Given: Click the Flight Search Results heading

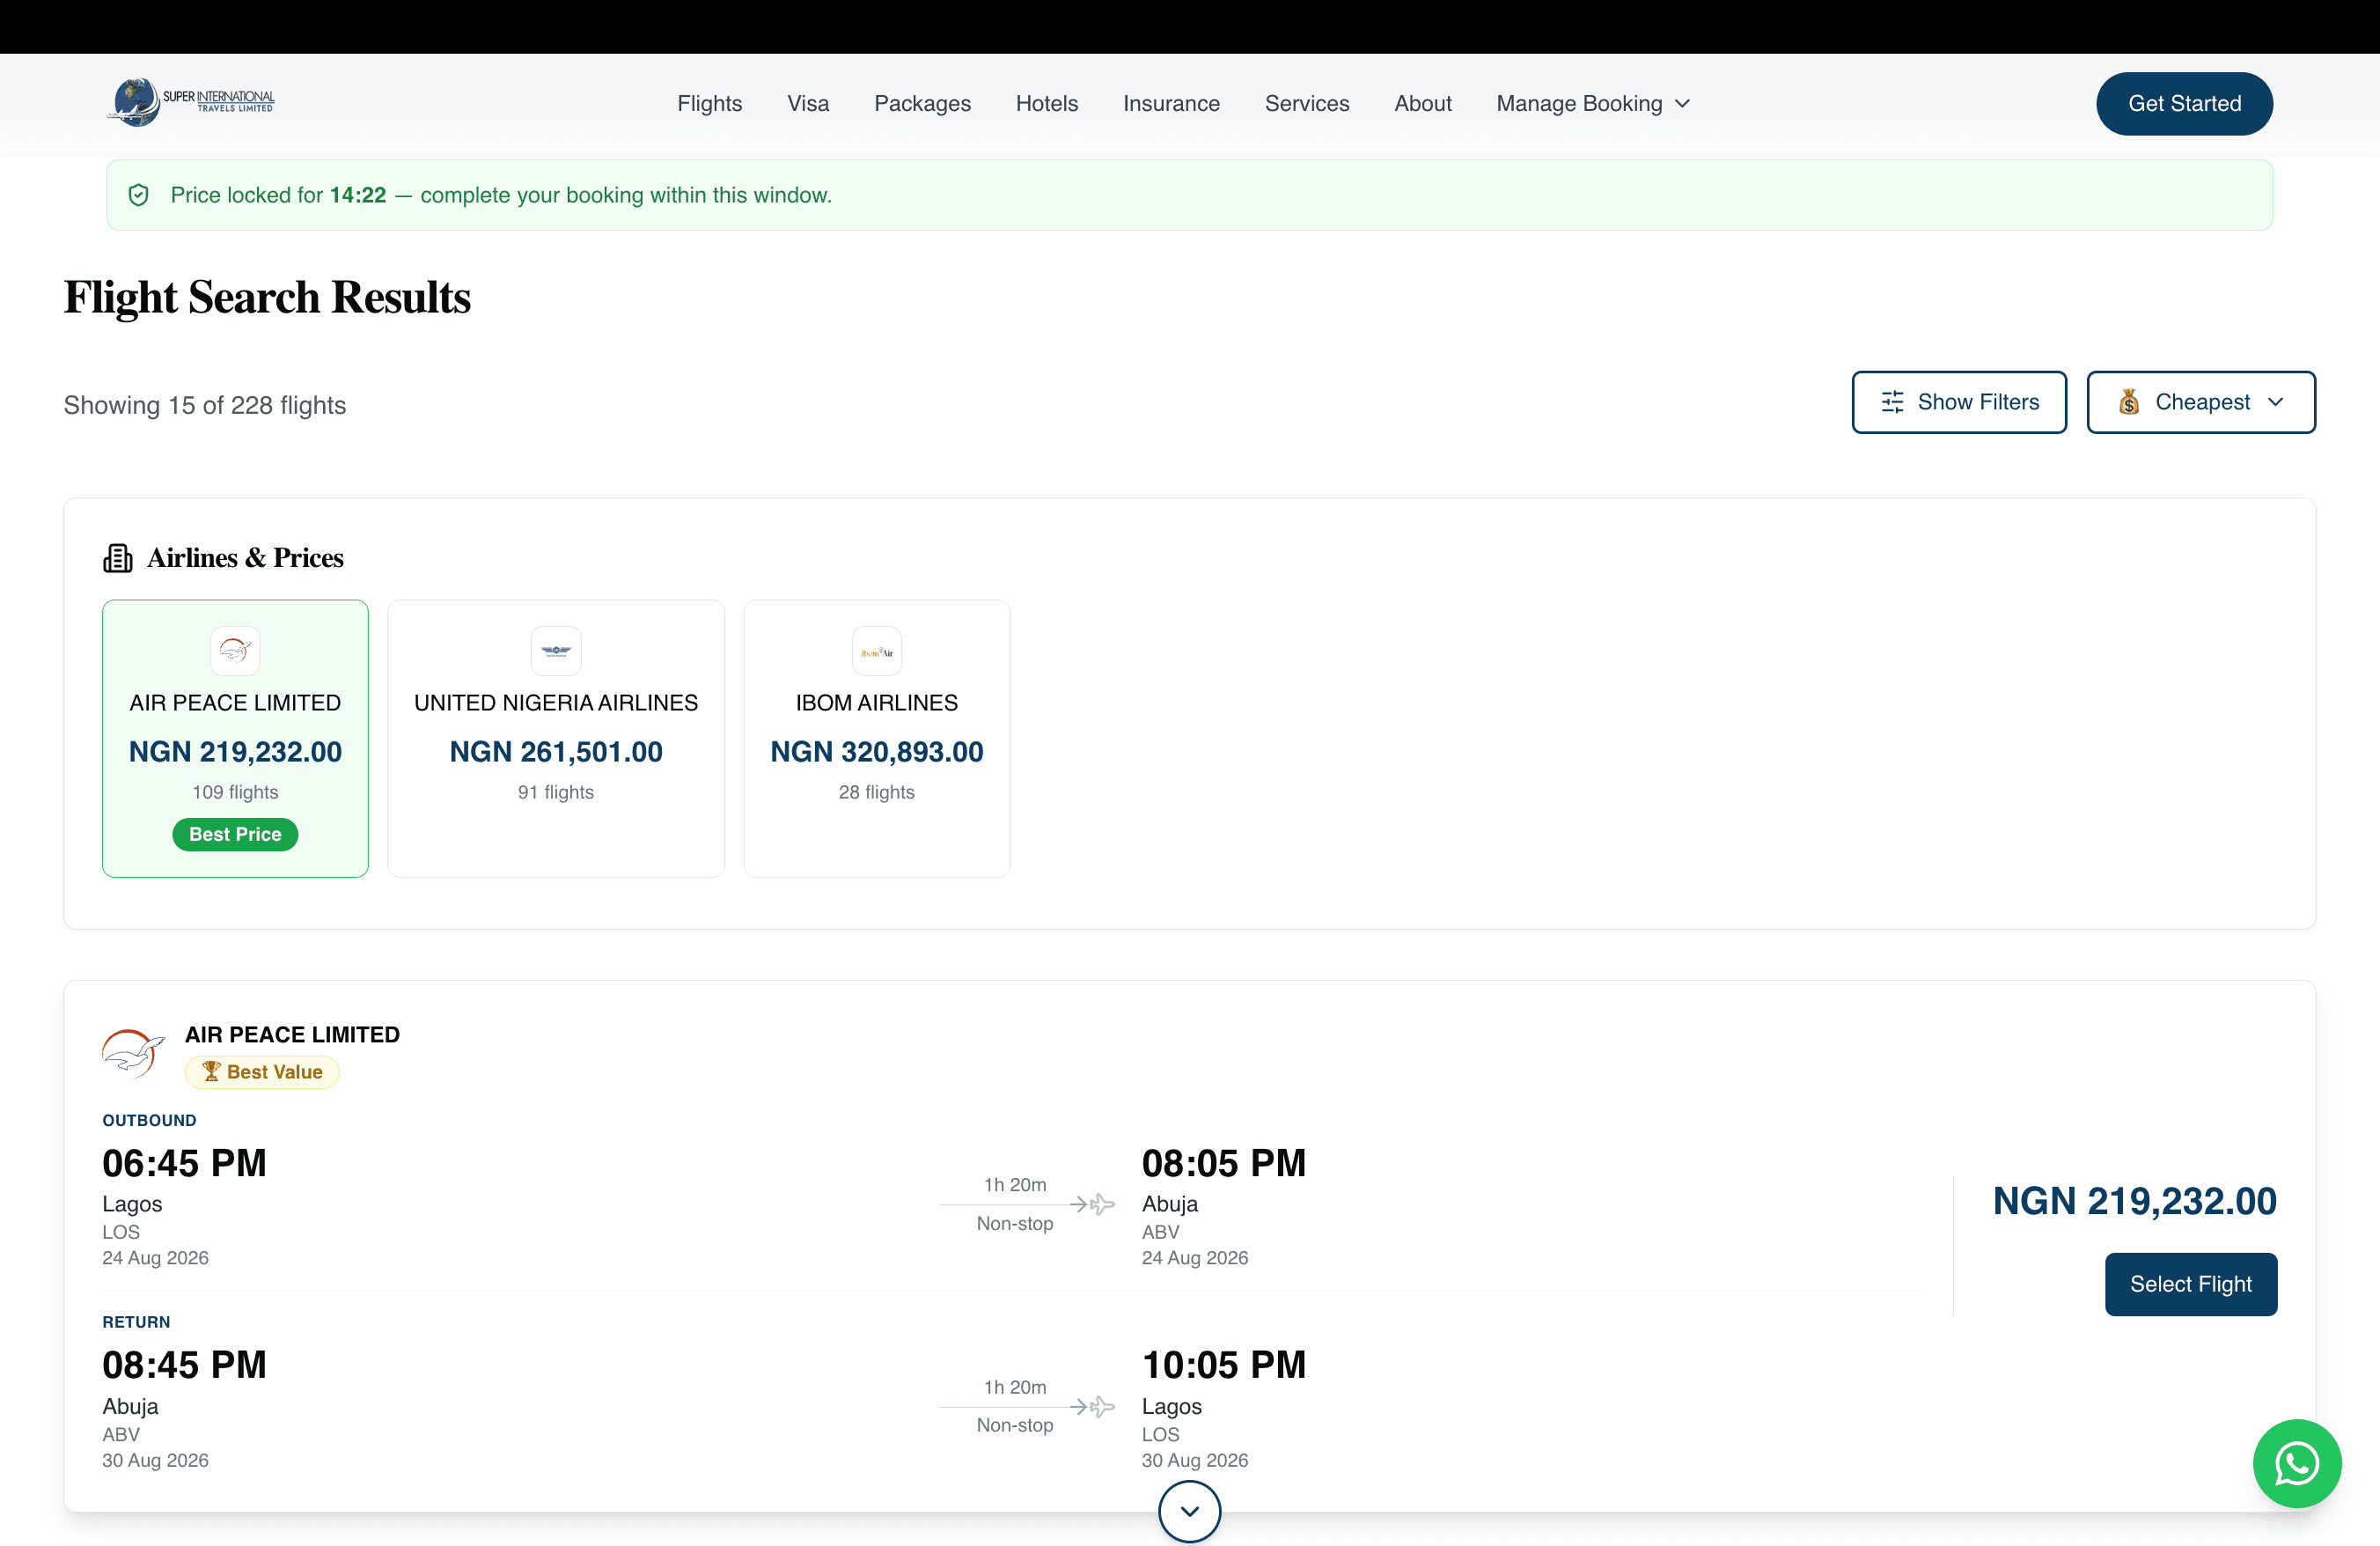Looking at the screenshot, I should [267, 297].
